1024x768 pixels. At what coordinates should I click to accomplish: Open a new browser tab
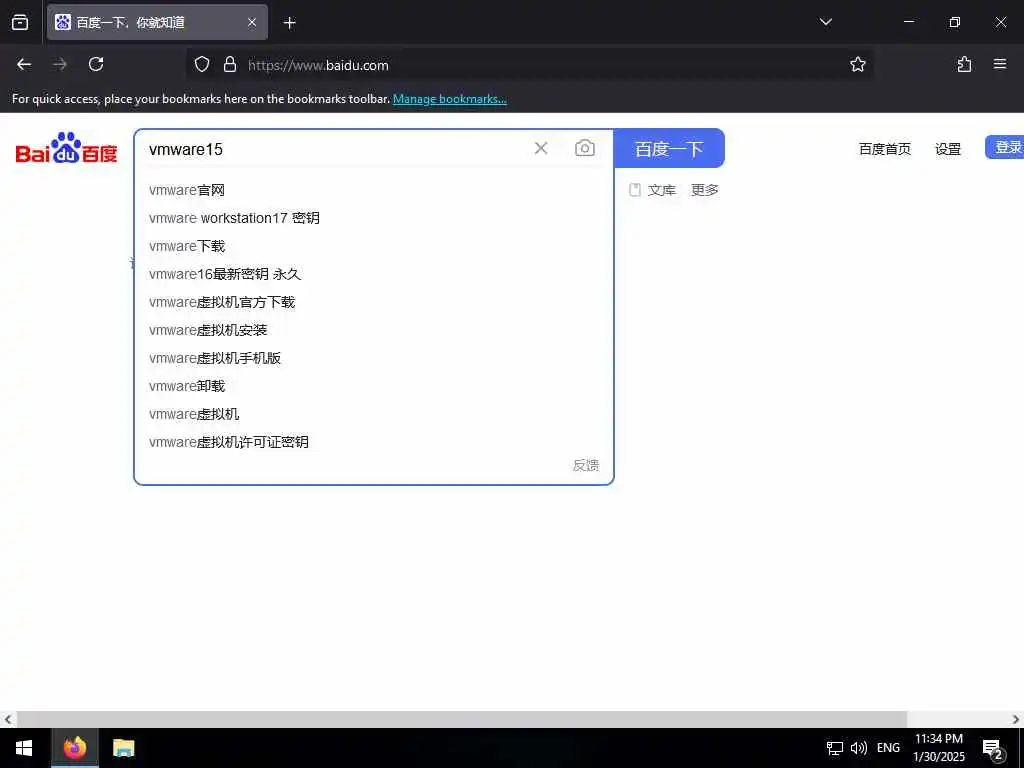[290, 23]
